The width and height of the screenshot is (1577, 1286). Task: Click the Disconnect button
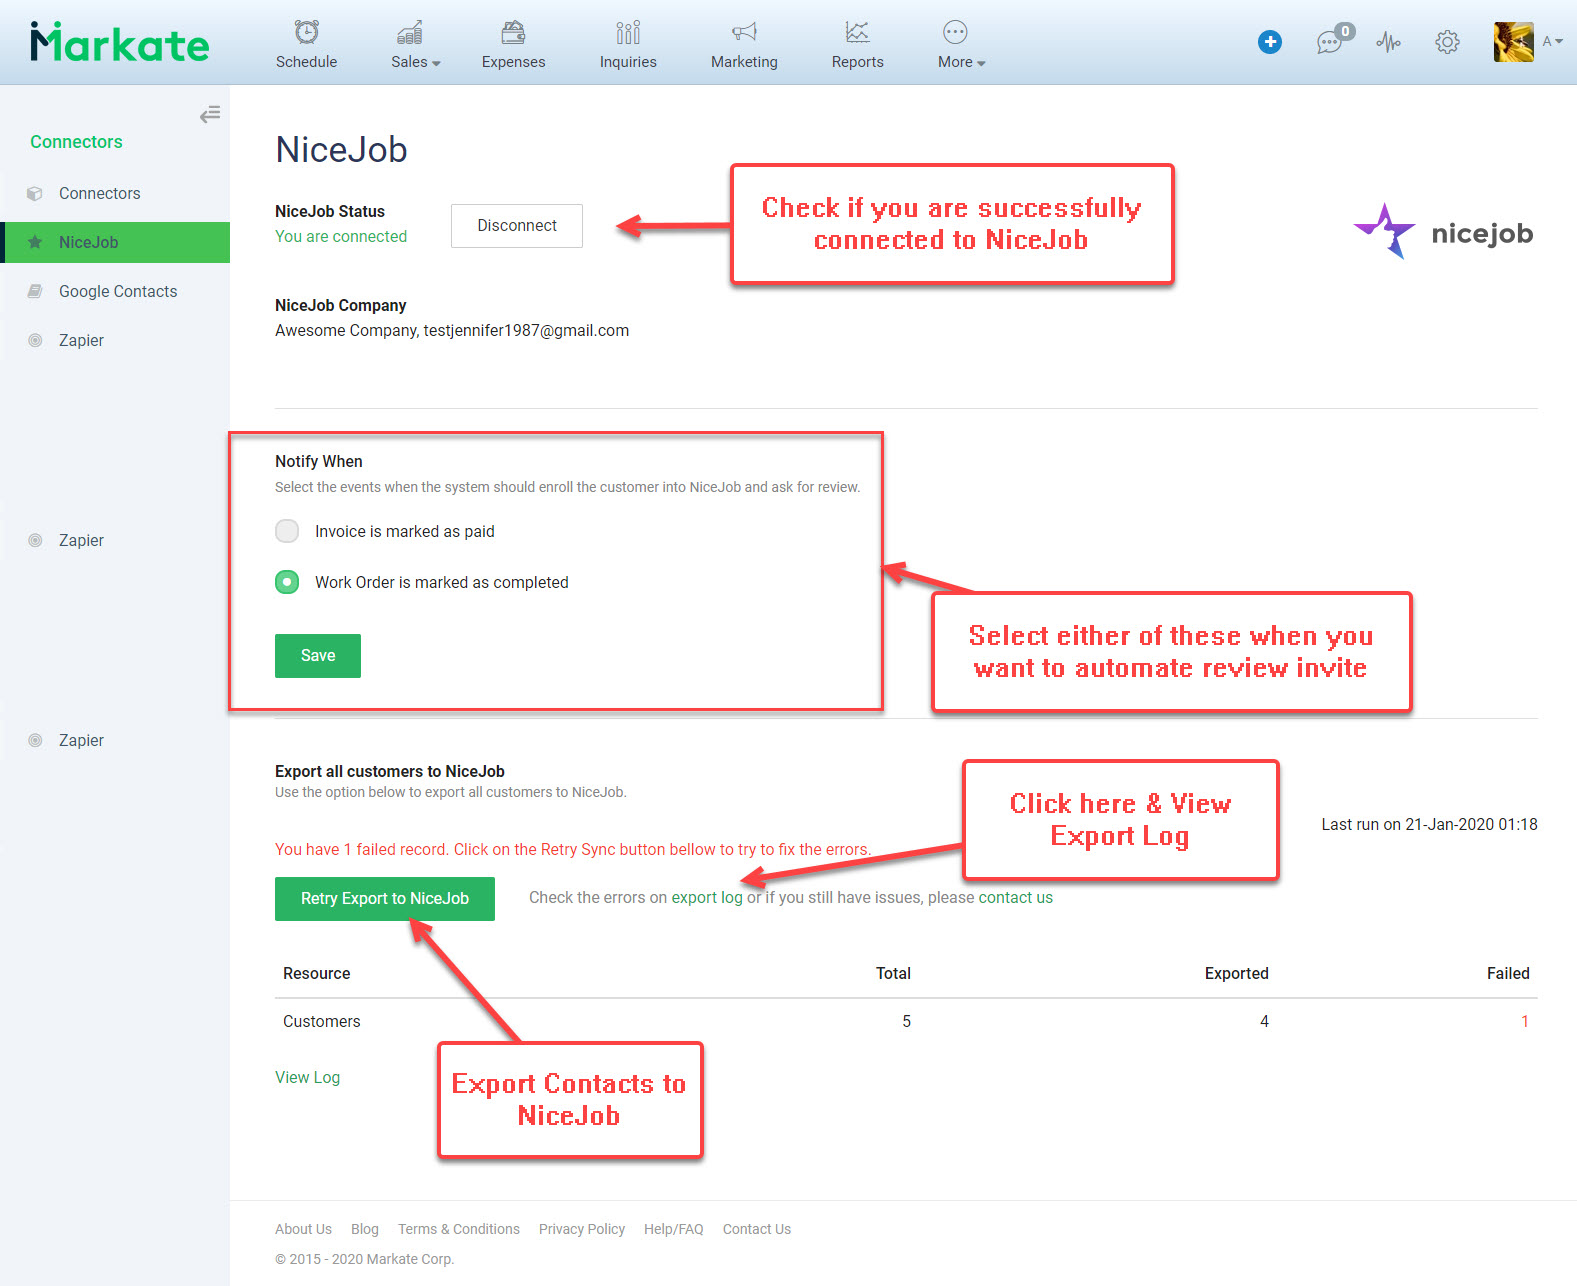coord(517,226)
